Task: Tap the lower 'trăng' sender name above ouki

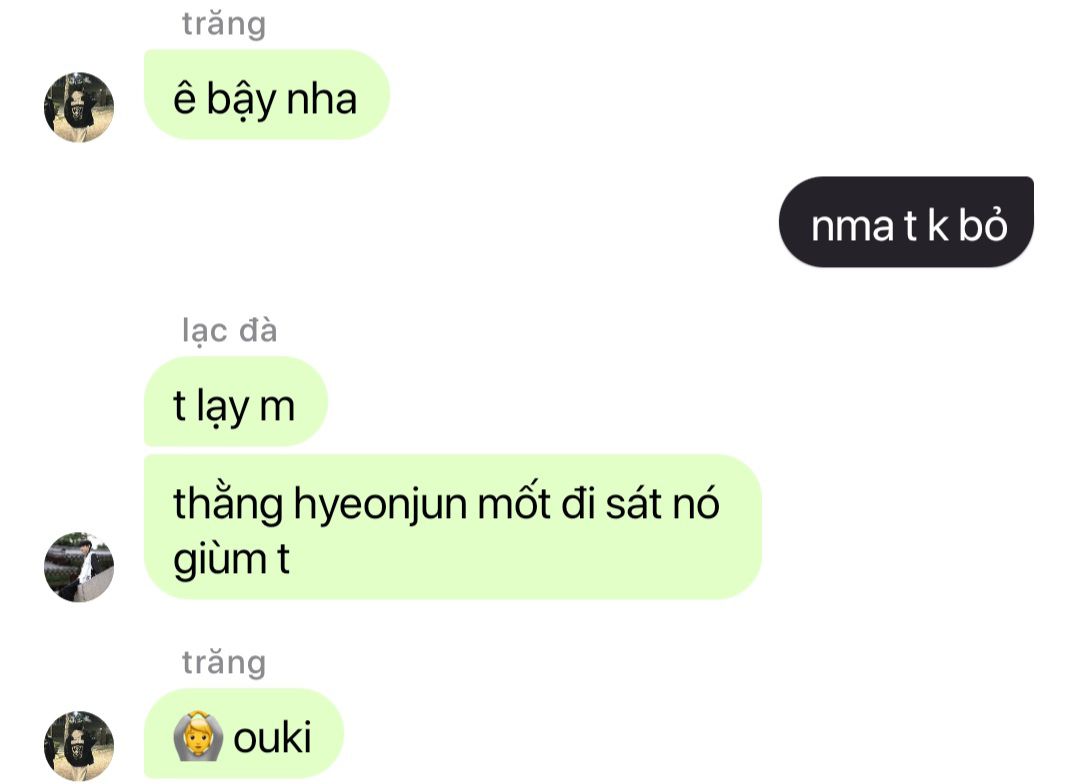Action: 224,663
